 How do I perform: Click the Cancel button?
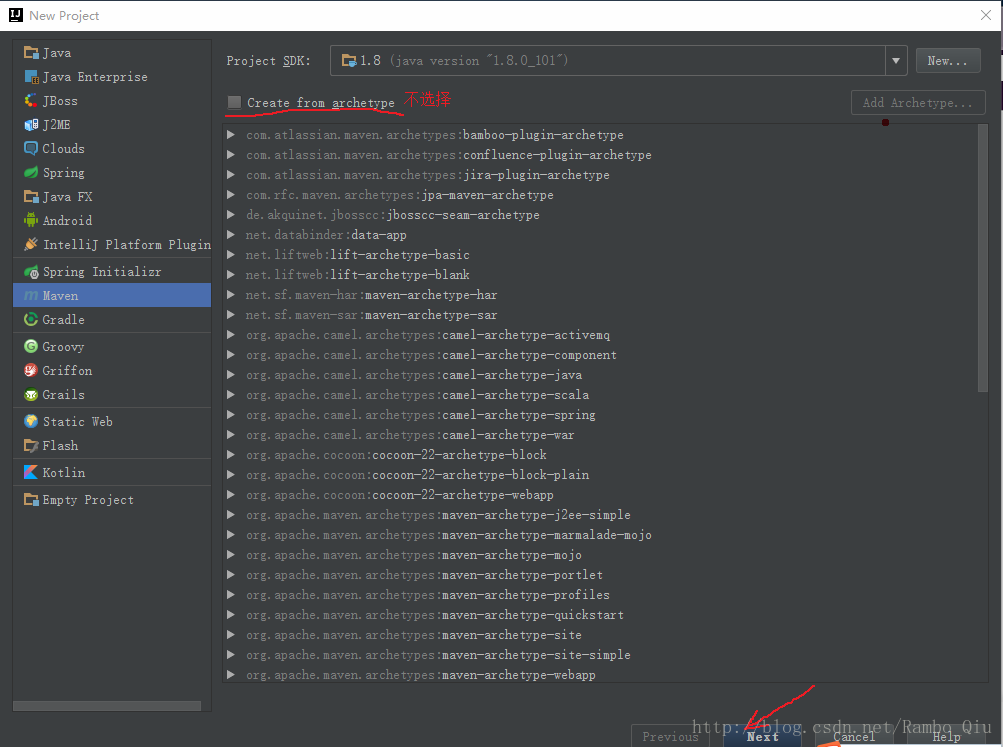point(854,736)
